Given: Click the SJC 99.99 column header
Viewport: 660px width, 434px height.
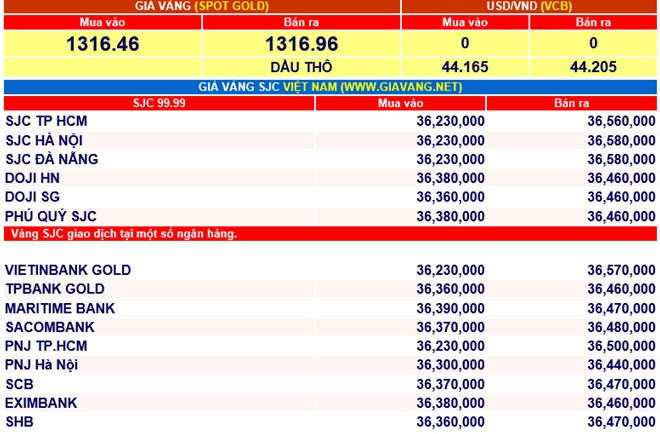Looking at the screenshot, I should [159, 103].
